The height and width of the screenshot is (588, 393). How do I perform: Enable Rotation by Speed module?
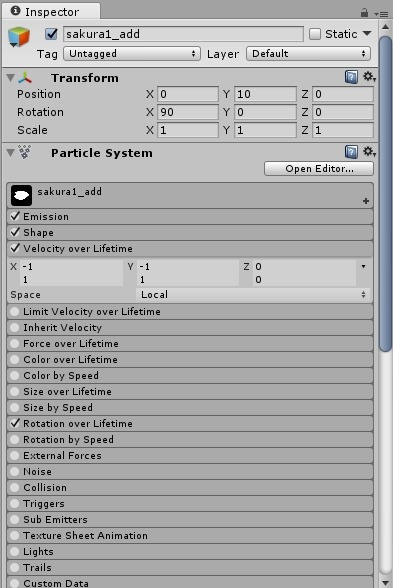coord(15,440)
